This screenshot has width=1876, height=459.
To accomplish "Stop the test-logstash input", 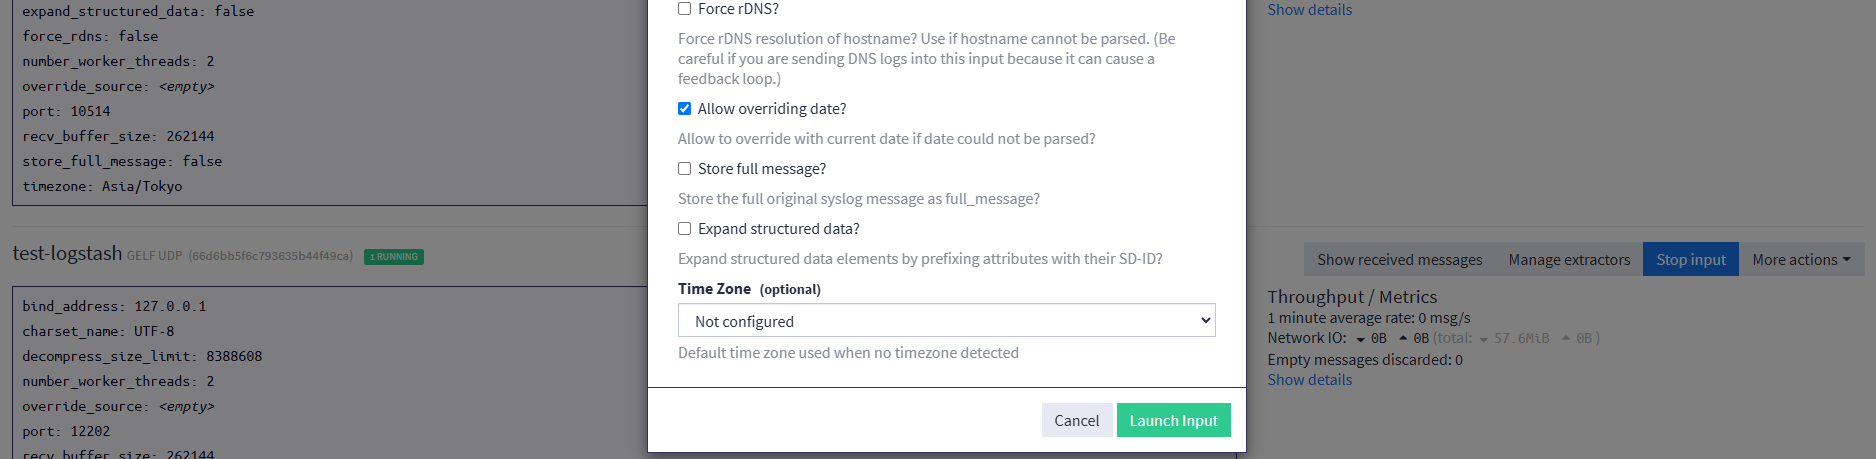I will pyautogui.click(x=1690, y=260).
